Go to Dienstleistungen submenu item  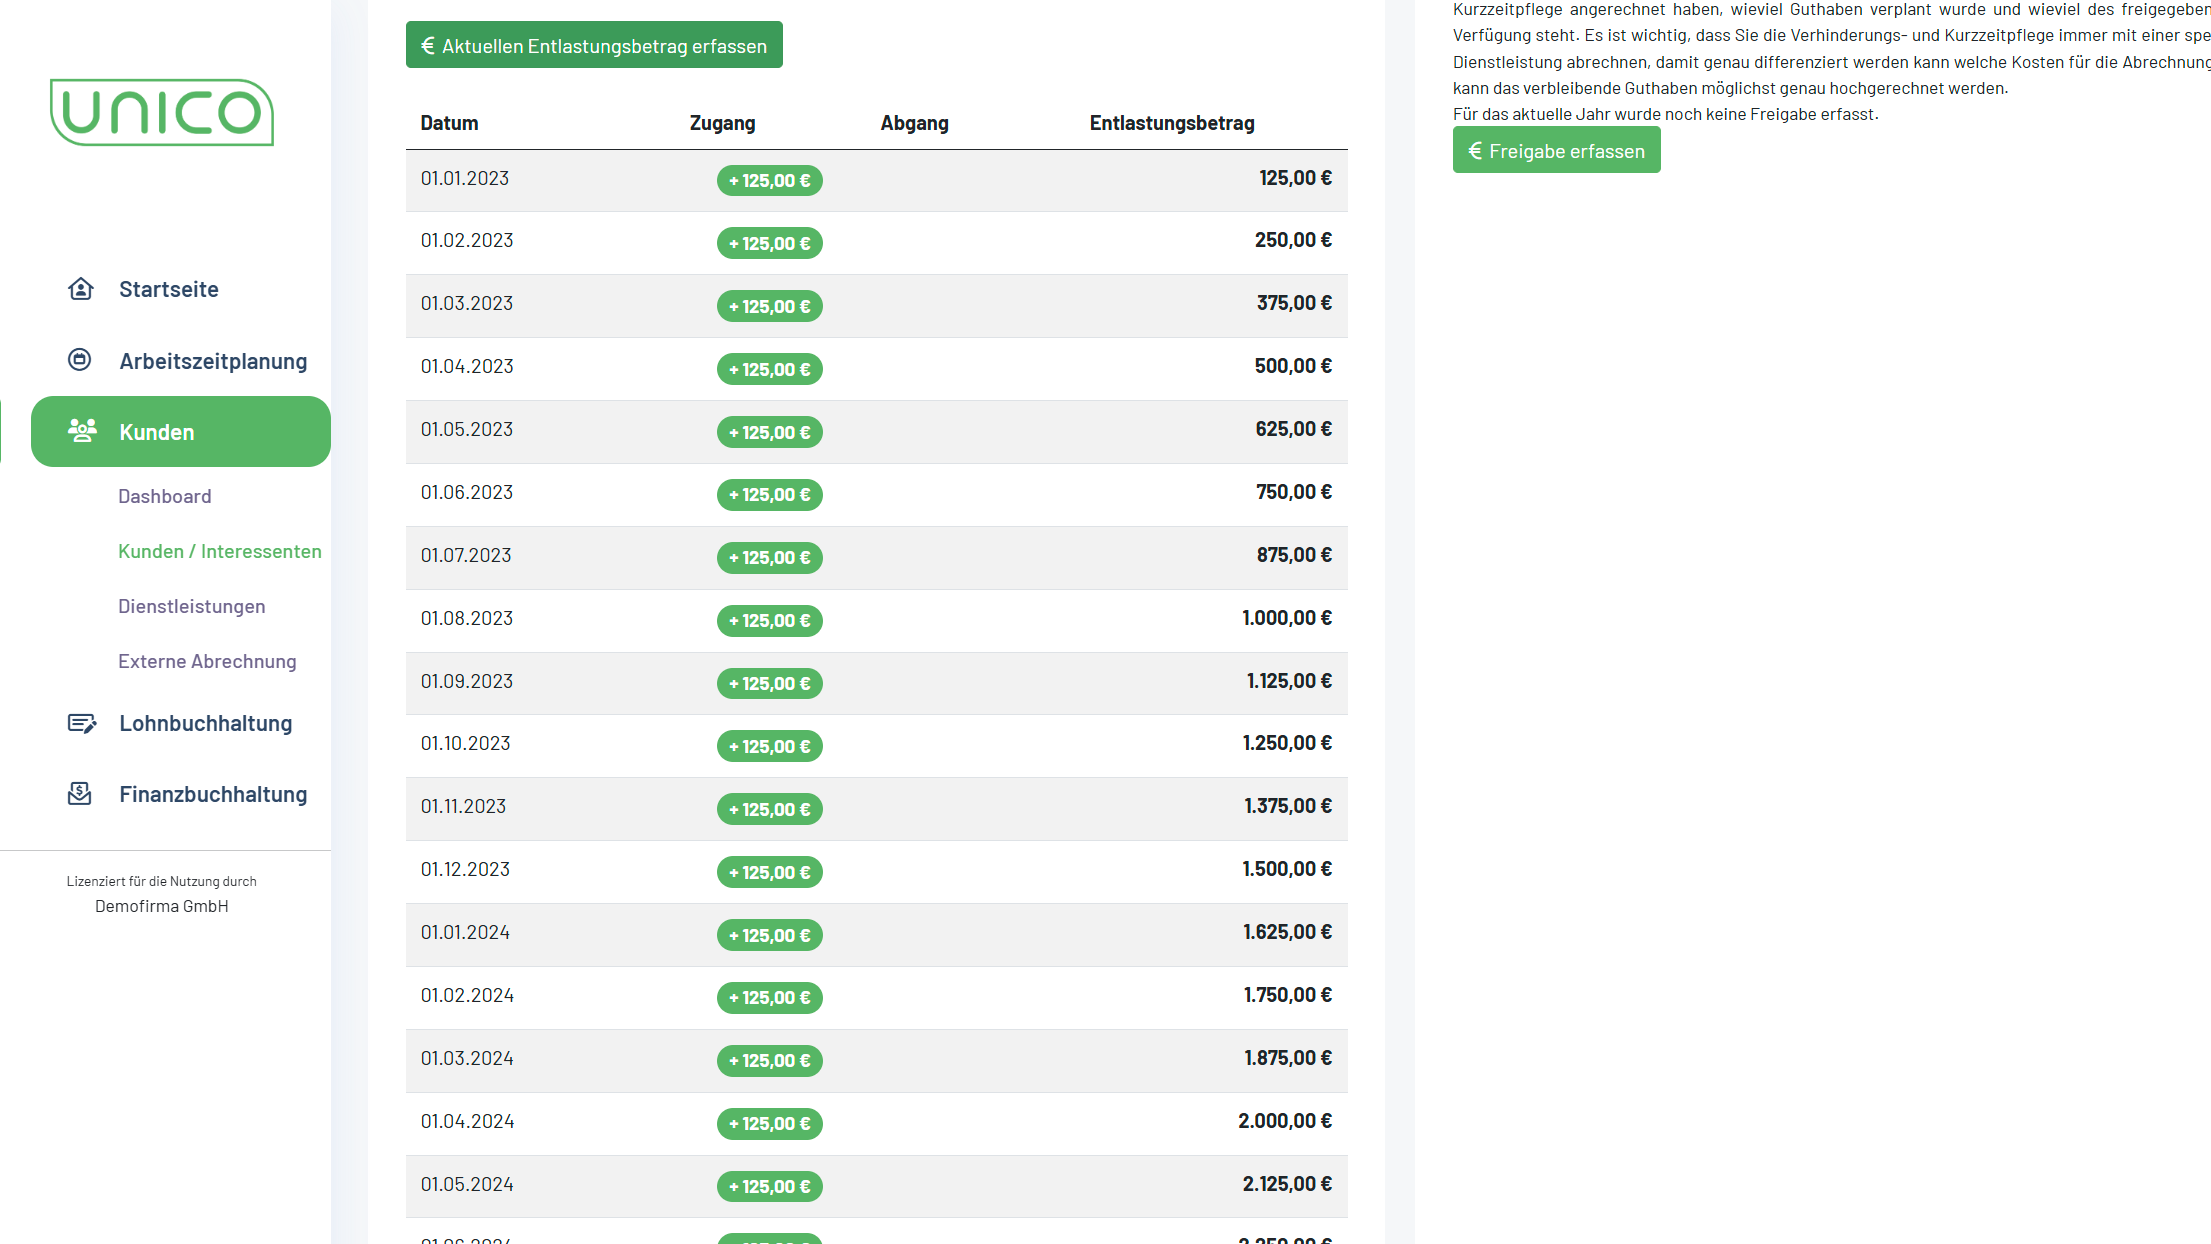pyautogui.click(x=192, y=606)
